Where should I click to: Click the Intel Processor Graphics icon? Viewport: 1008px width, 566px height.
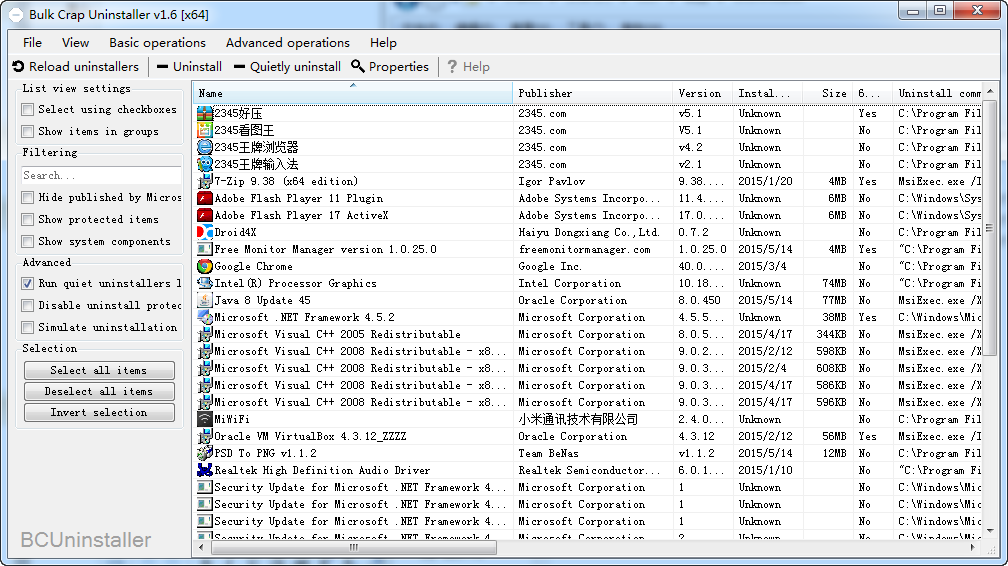[204, 283]
